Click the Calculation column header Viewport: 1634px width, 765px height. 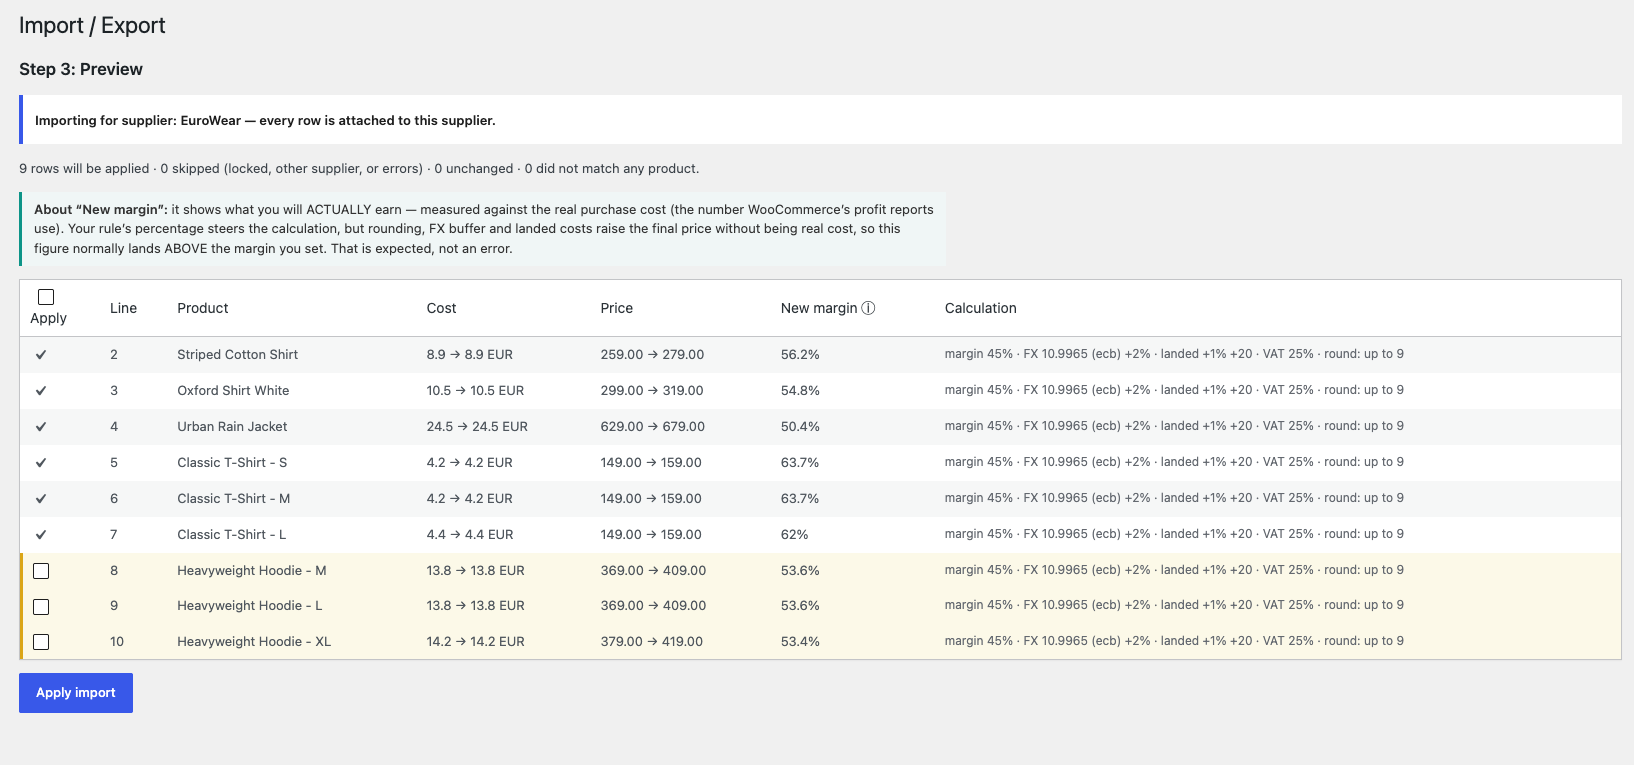981,308
